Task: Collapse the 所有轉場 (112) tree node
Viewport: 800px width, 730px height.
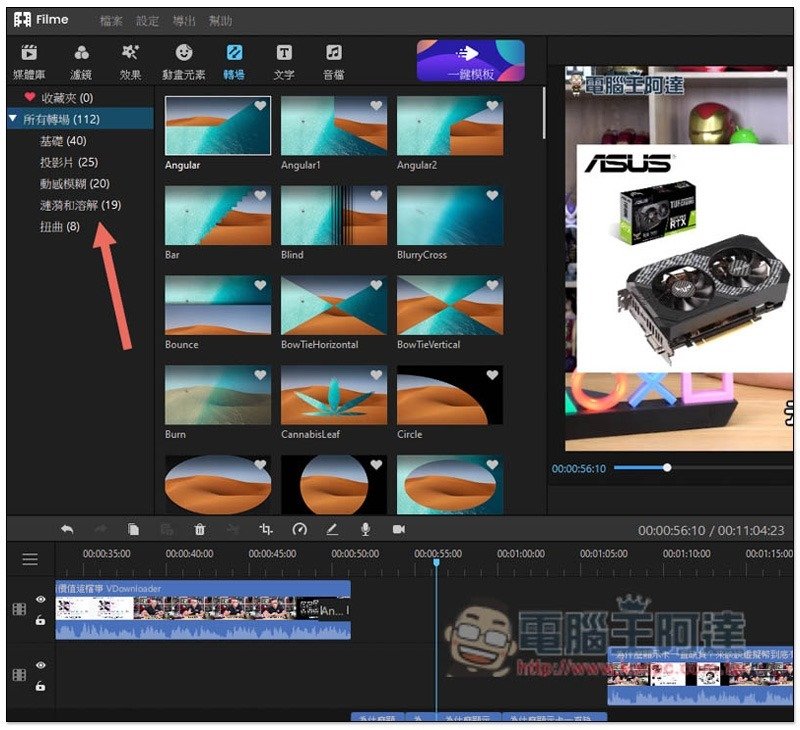Action: pyautogui.click(x=12, y=119)
